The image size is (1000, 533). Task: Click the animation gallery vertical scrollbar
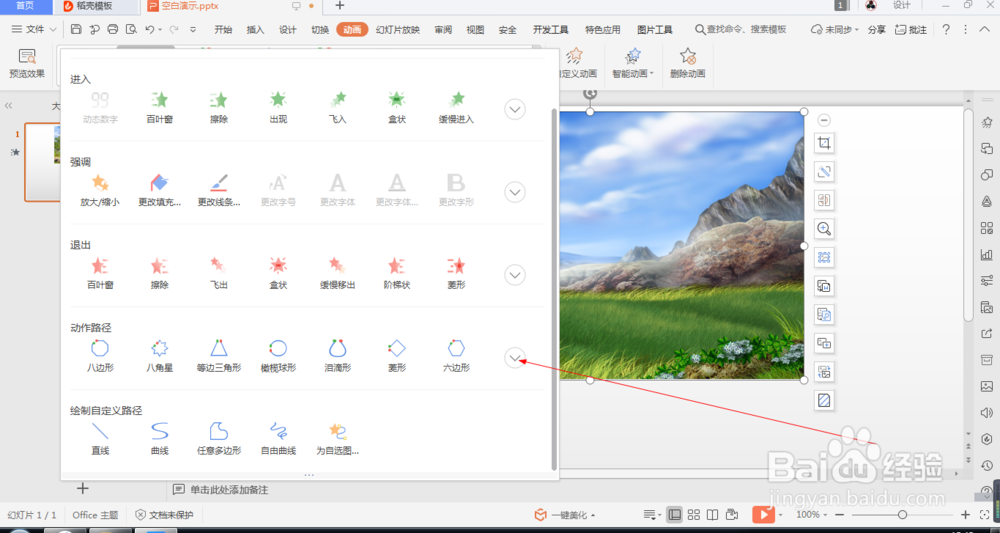[554, 289]
